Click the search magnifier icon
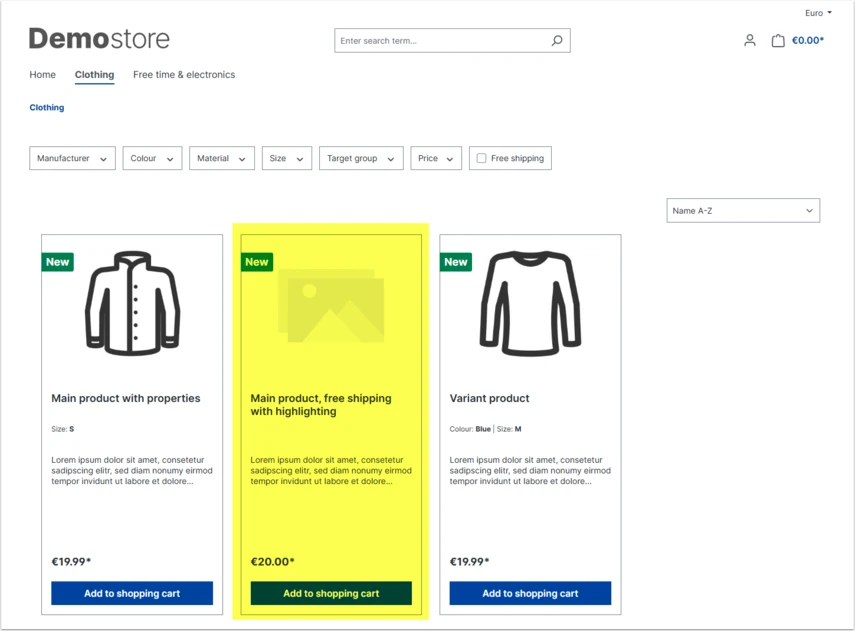855x631 pixels. pos(557,40)
